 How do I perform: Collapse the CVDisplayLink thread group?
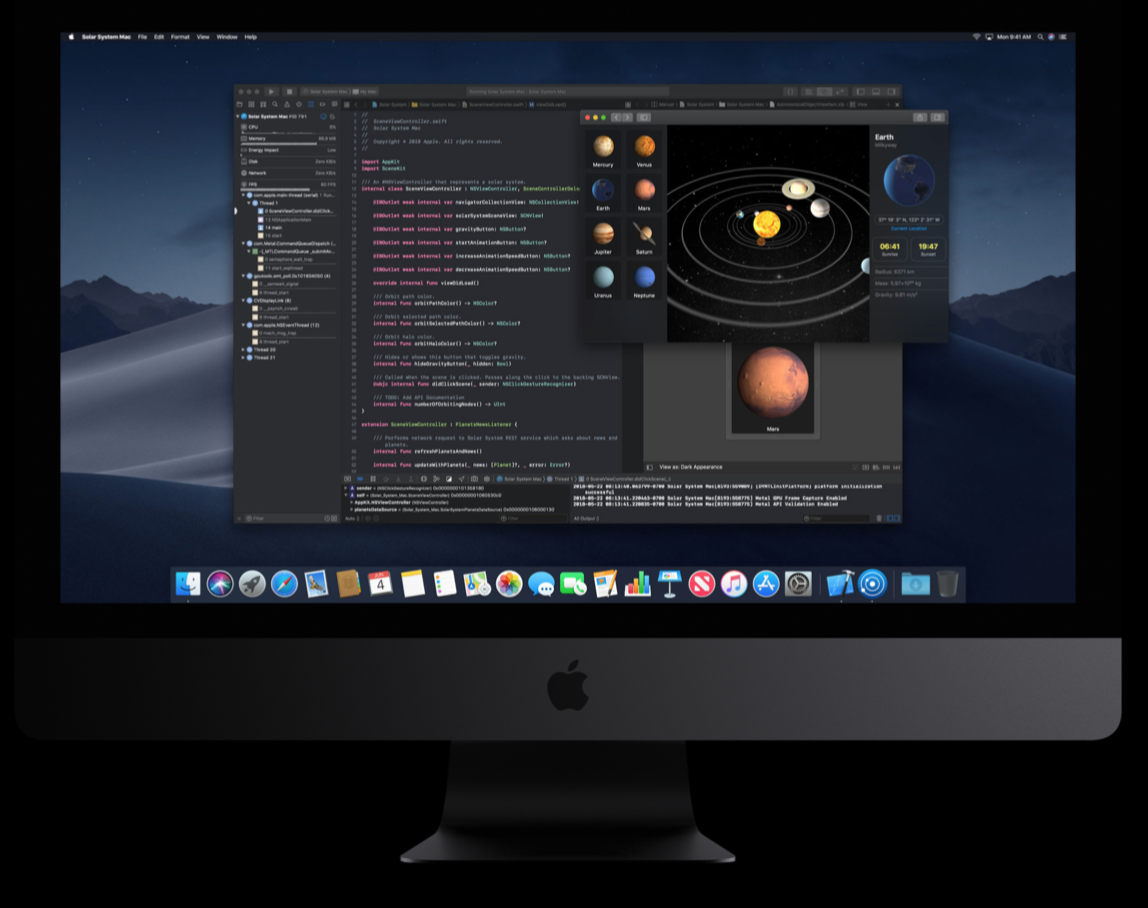tap(243, 300)
